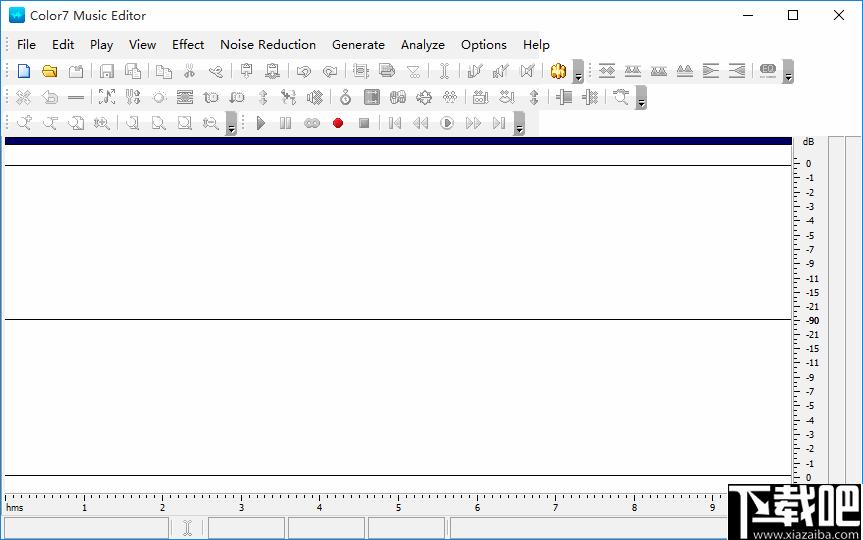
Task: Click the Redo curved arrow icon
Action: [x=330, y=71]
